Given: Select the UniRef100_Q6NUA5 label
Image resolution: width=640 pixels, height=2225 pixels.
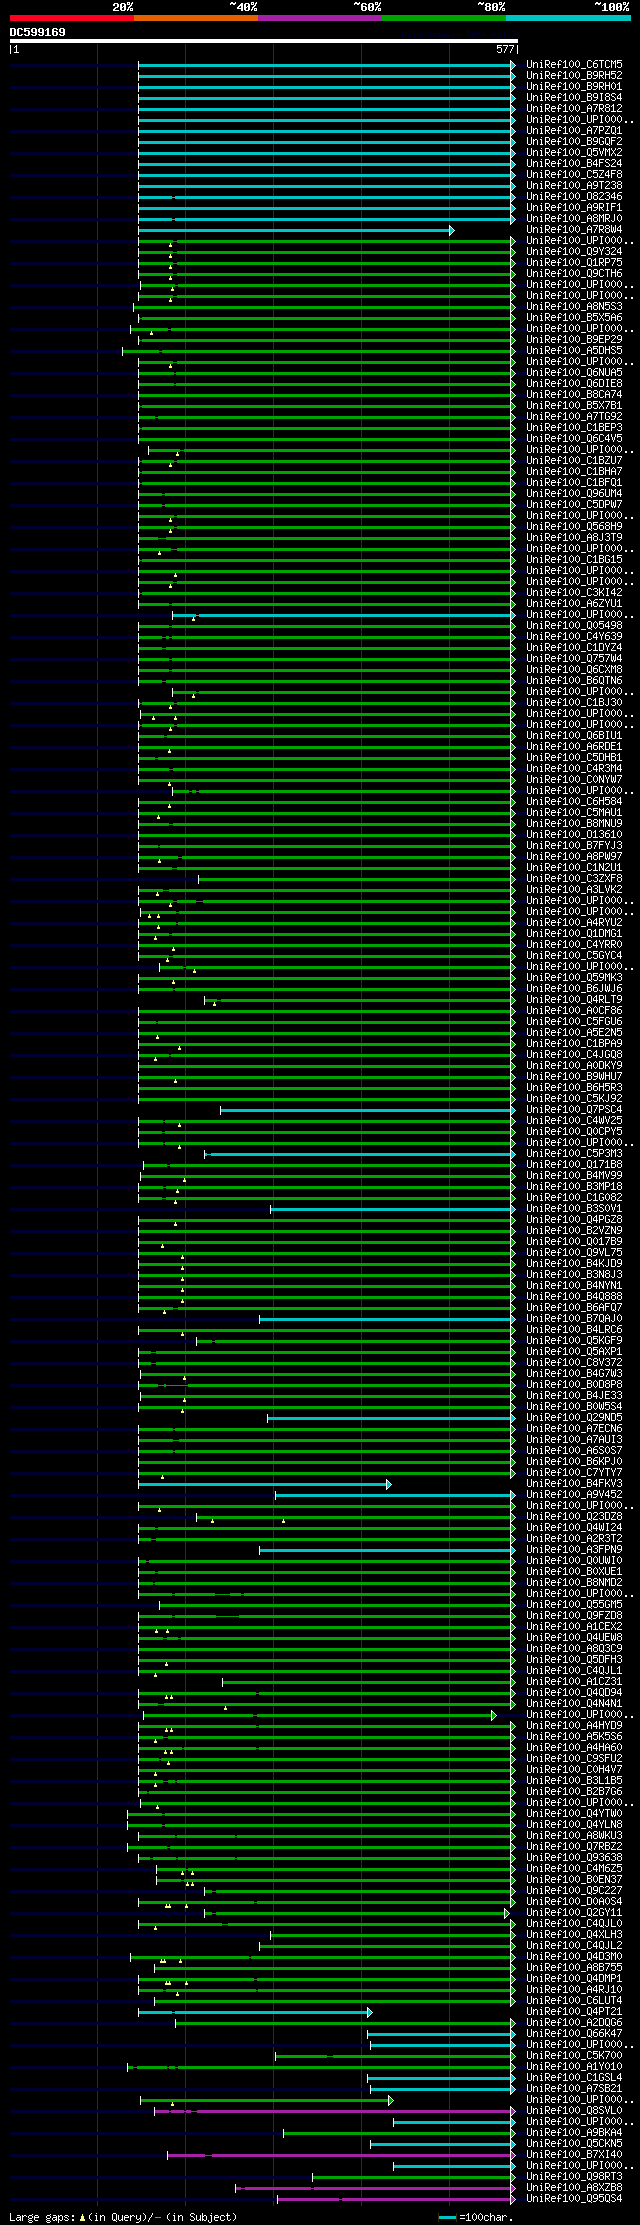Looking at the screenshot, I should [574, 373].
